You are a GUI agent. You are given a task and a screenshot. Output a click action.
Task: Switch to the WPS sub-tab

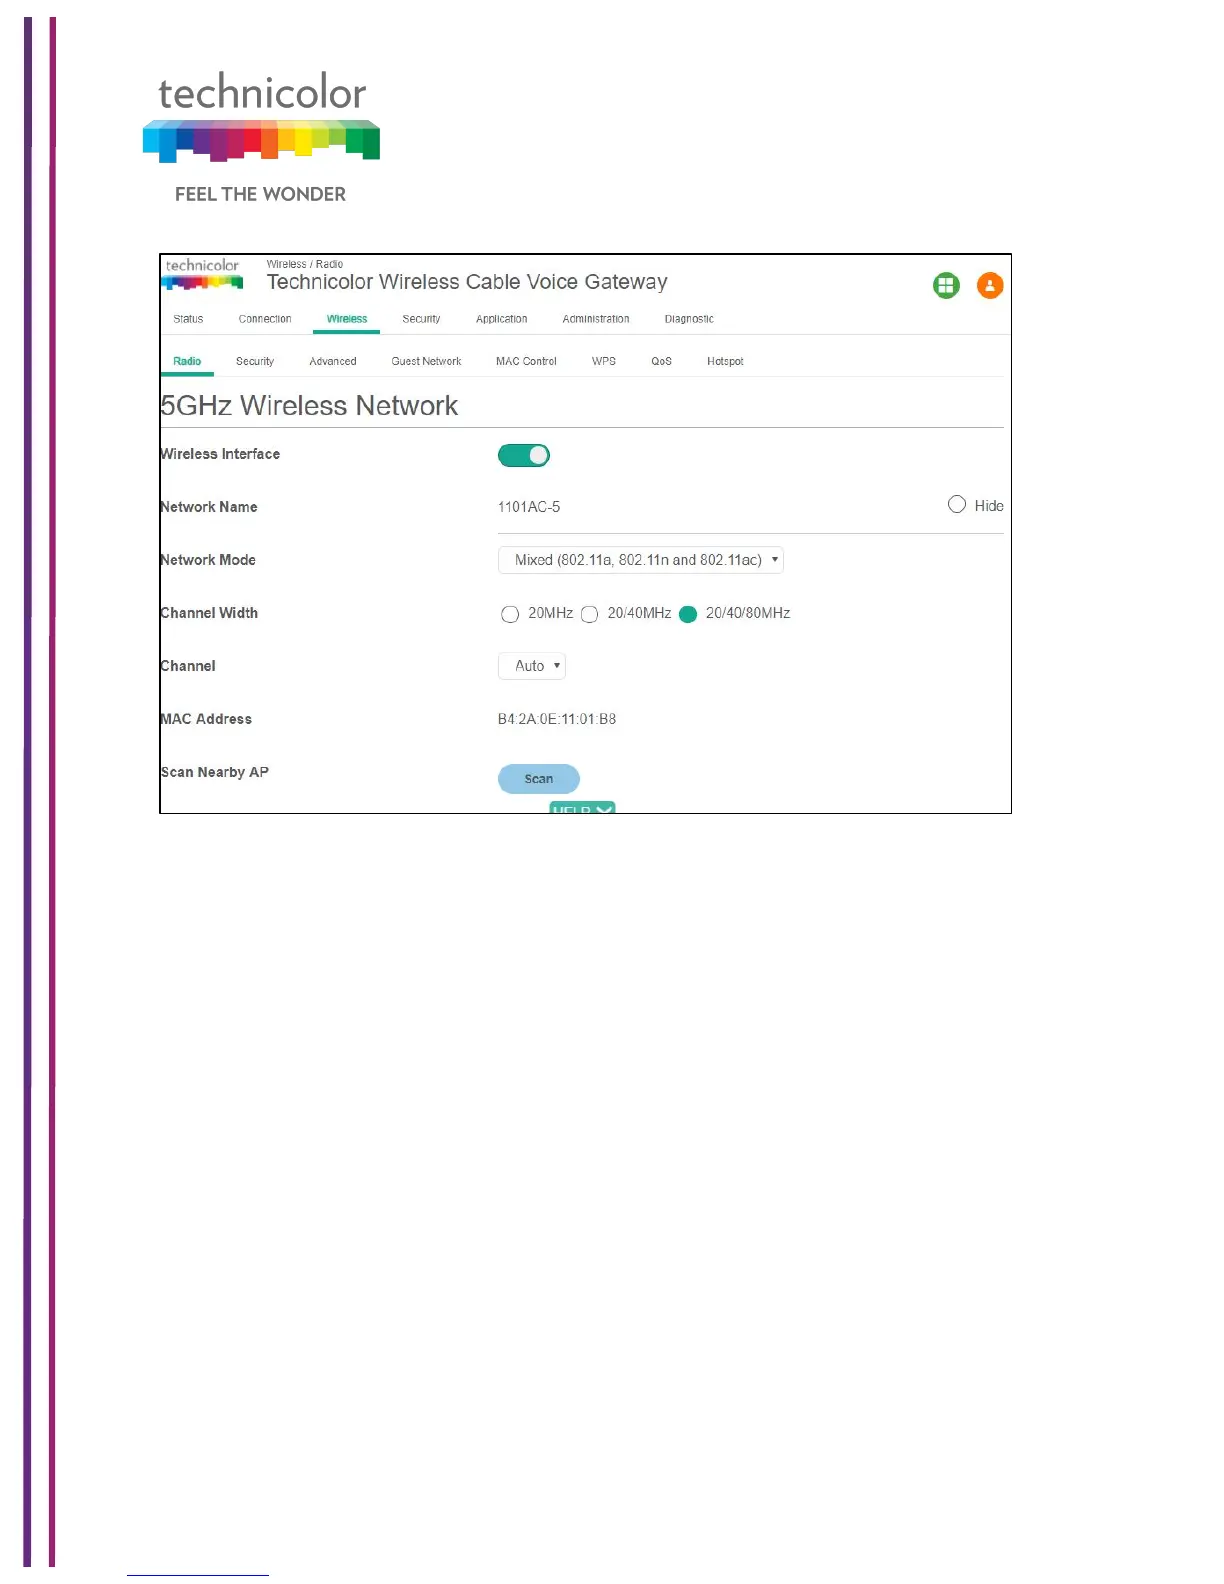(x=604, y=361)
